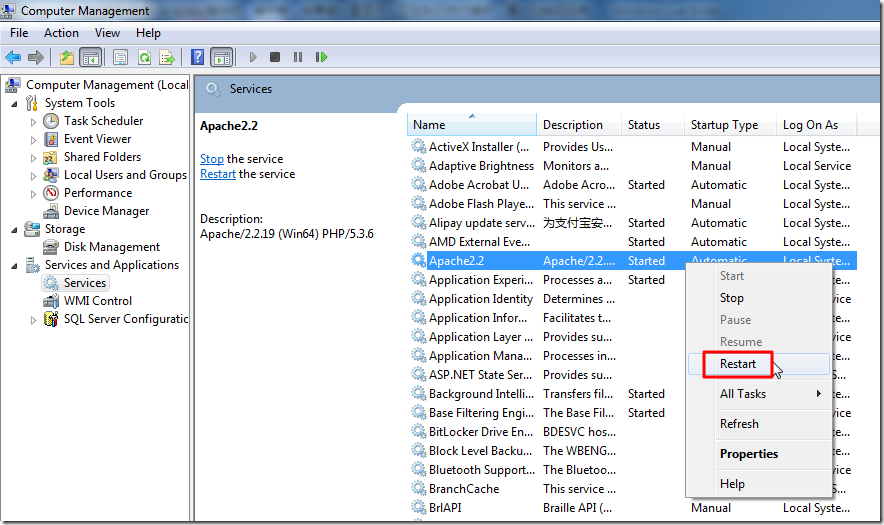
Task: Open the Help menu in menu bar
Action: (148, 33)
